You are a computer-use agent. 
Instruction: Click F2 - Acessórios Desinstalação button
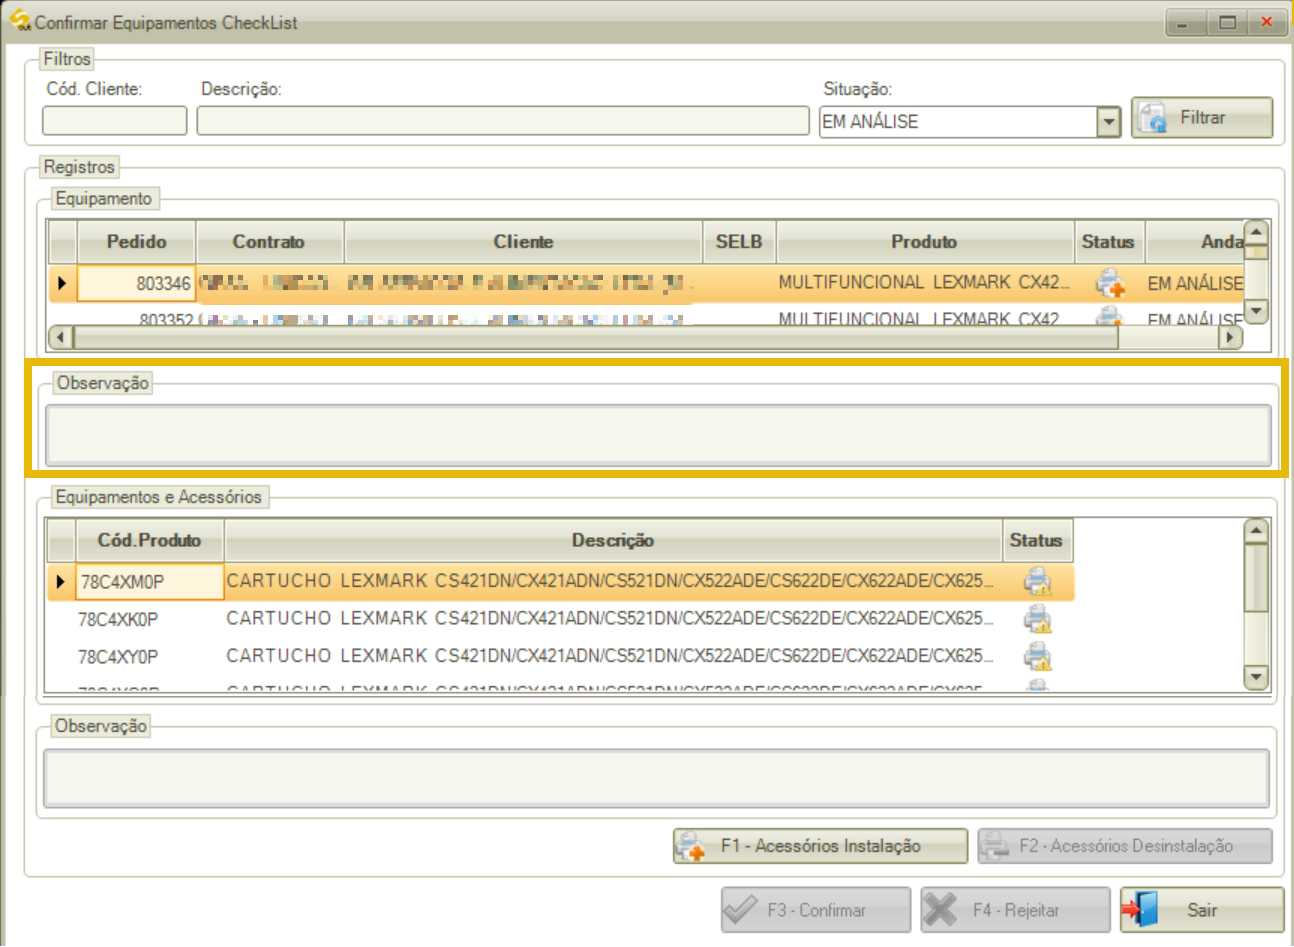coord(1125,846)
